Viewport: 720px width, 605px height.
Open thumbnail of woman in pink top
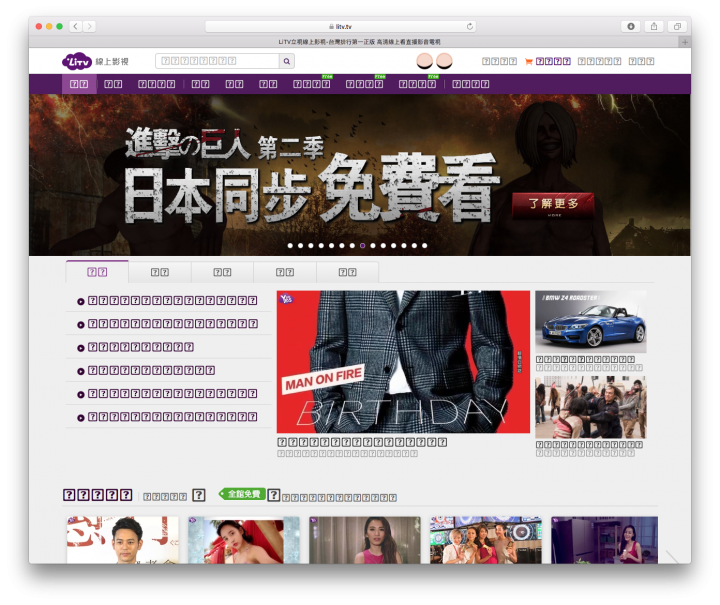tap(365, 540)
